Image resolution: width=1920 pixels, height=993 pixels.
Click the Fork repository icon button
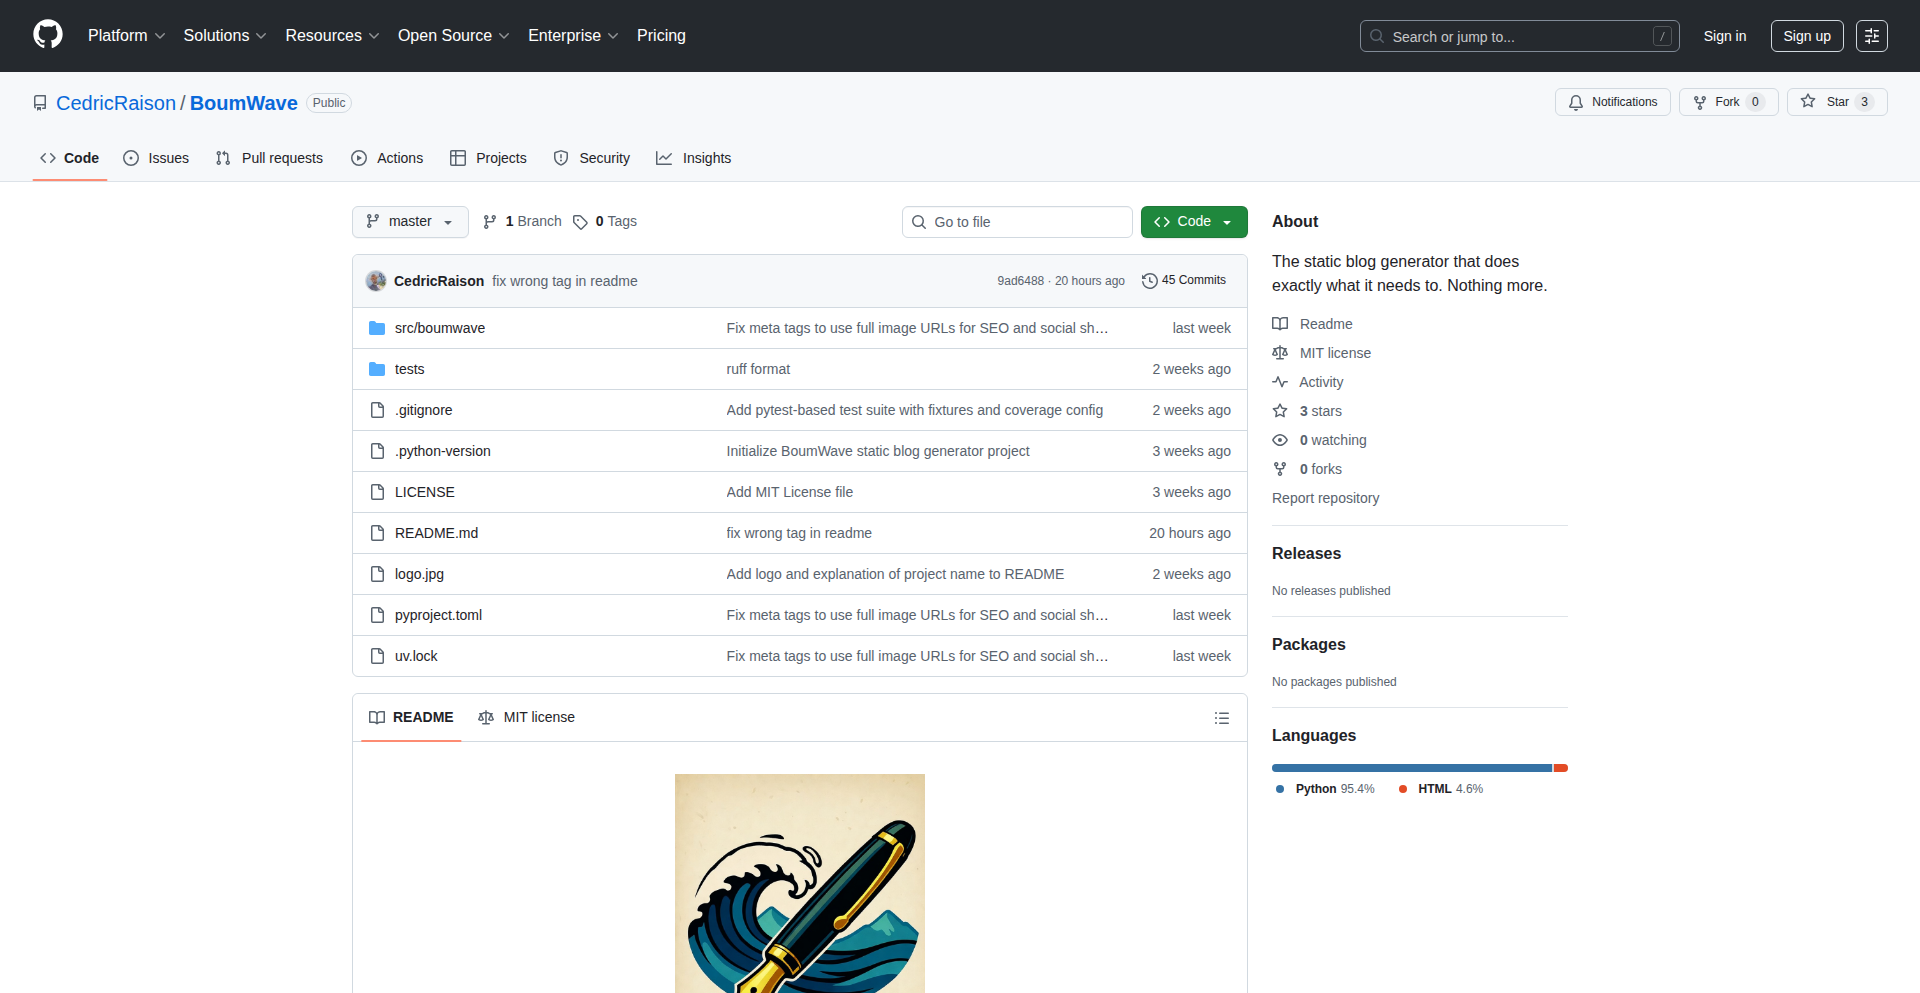tap(1700, 102)
